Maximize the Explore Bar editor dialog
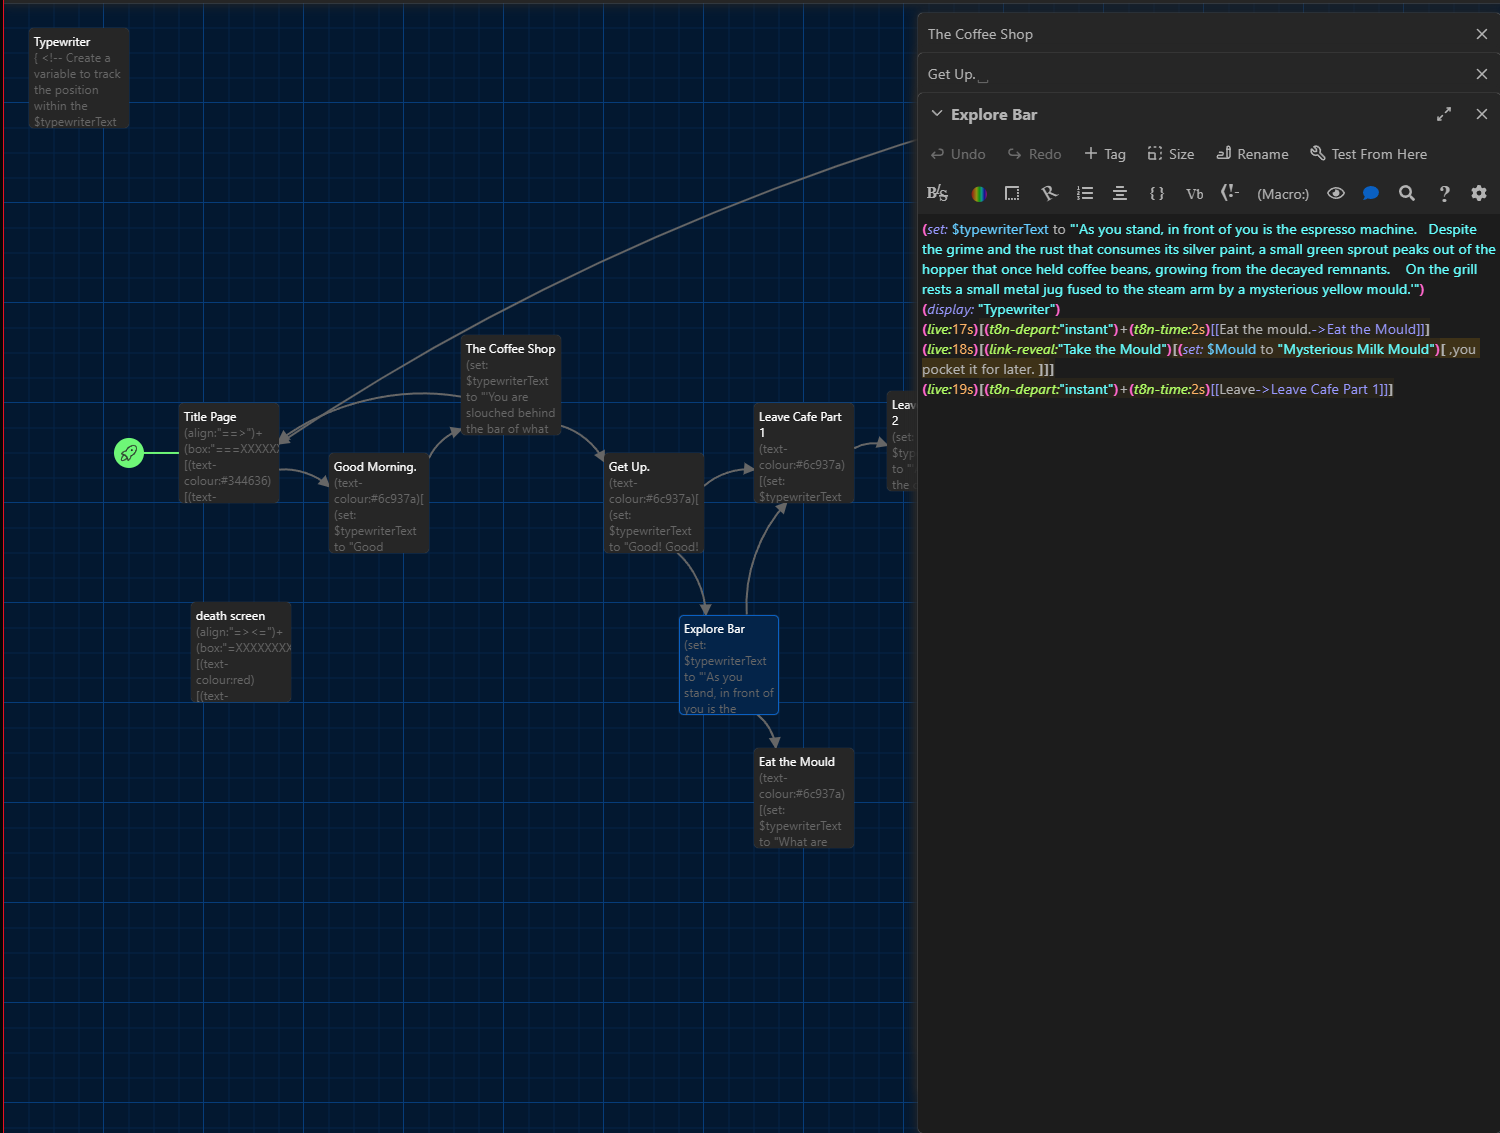Image resolution: width=1500 pixels, height=1133 pixels. tap(1444, 114)
